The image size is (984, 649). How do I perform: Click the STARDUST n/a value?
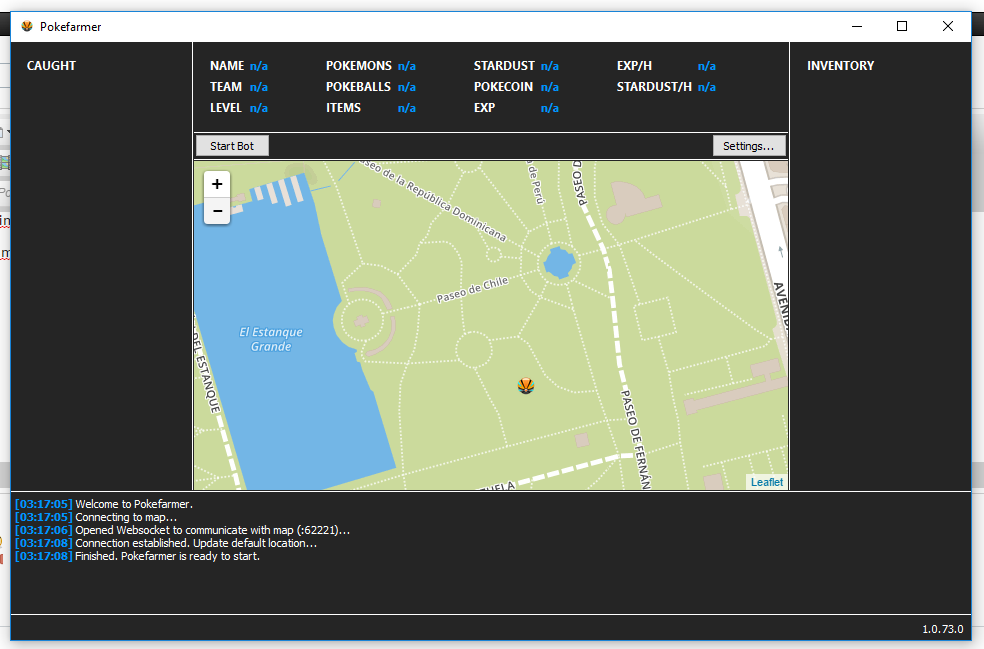click(550, 66)
